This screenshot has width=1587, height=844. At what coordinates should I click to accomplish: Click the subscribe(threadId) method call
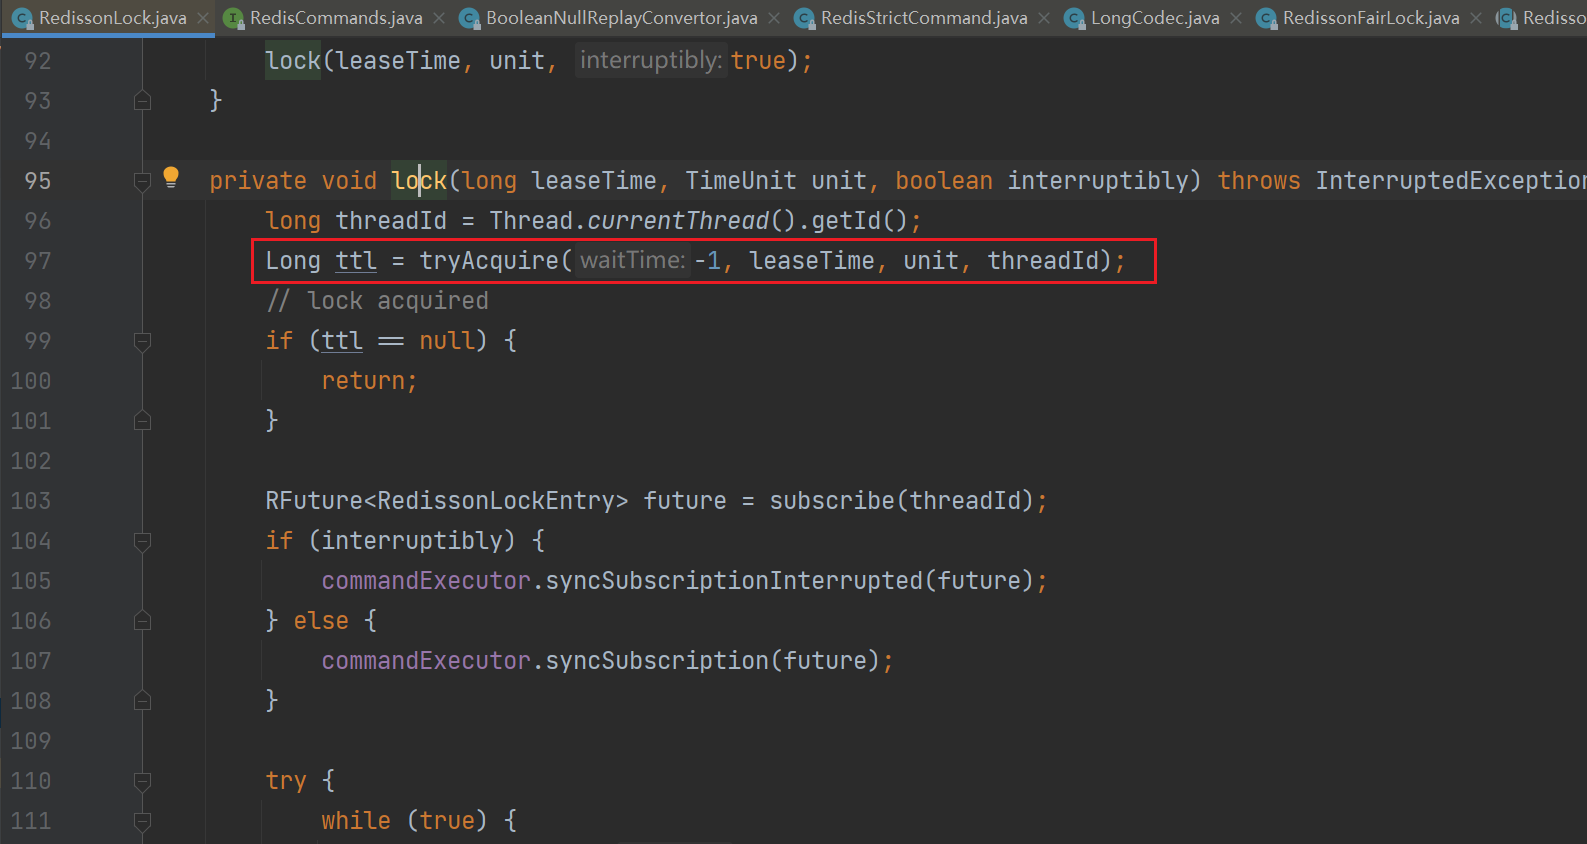(x=831, y=501)
